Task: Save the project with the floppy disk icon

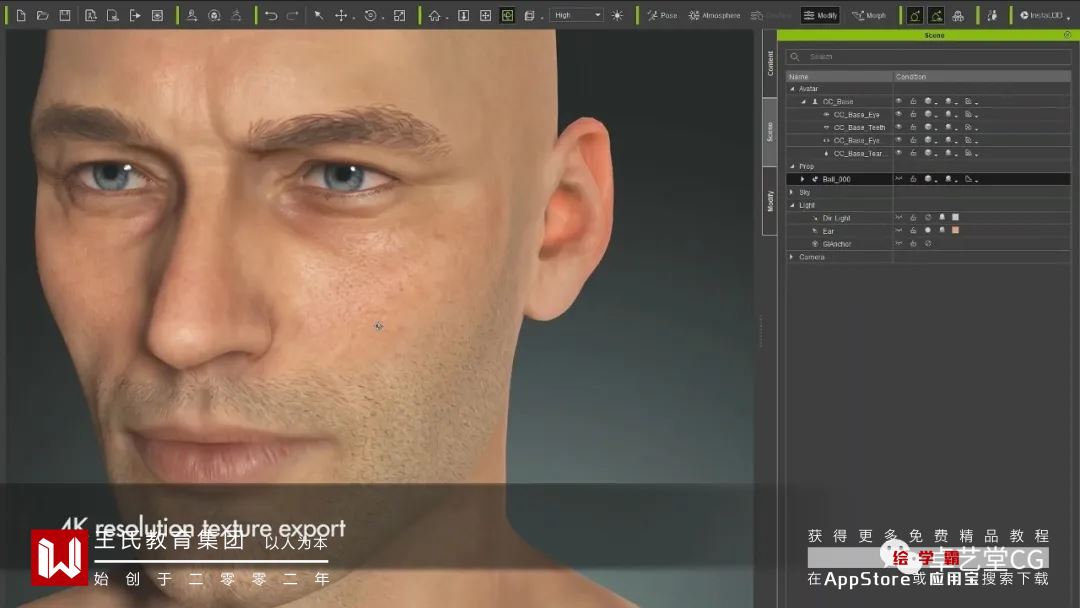Action: click(65, 15)
